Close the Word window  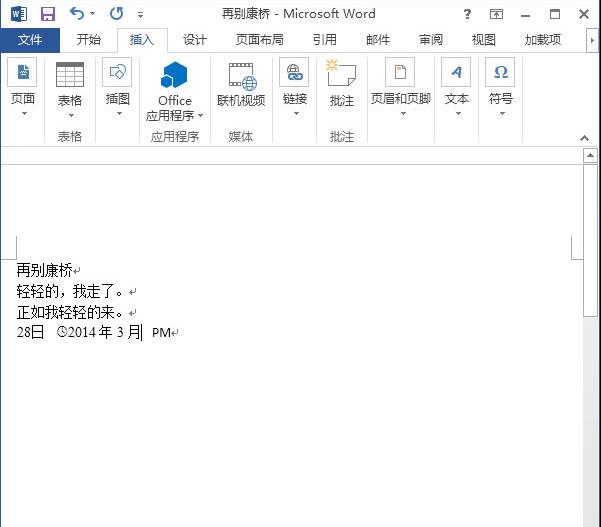(584, 14)
